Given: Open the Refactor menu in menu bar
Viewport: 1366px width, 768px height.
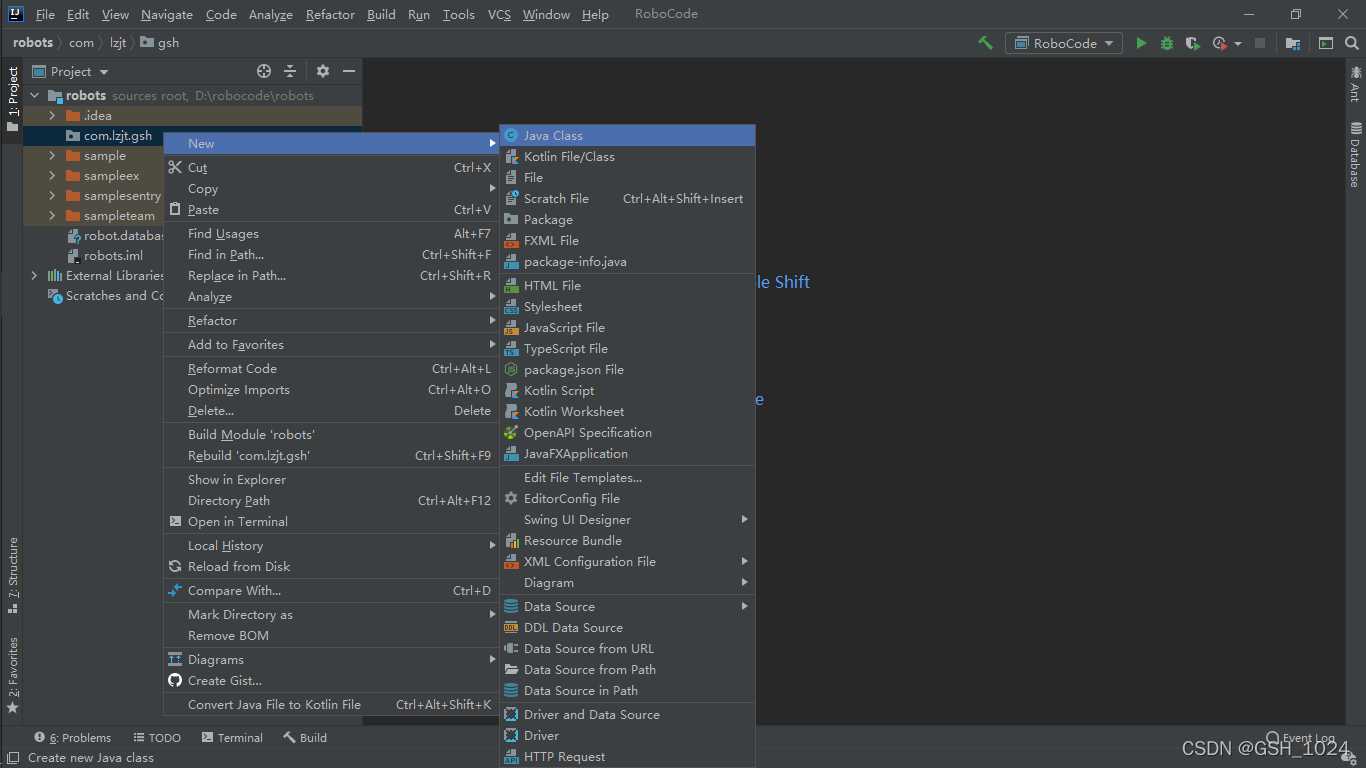Looking at the screenshot, I should tap(330, 14).
